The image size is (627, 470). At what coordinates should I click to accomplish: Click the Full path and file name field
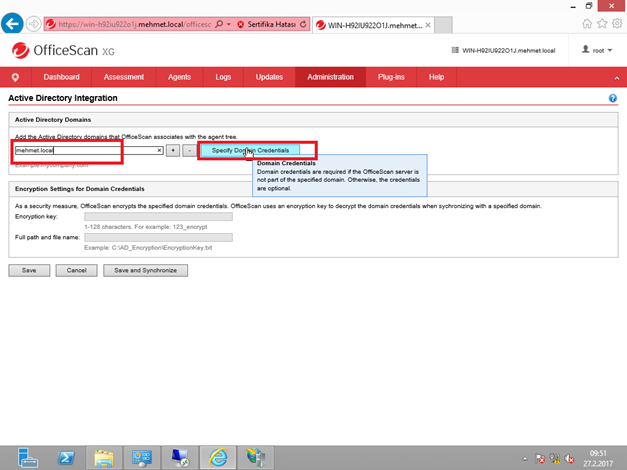point(158,237)
